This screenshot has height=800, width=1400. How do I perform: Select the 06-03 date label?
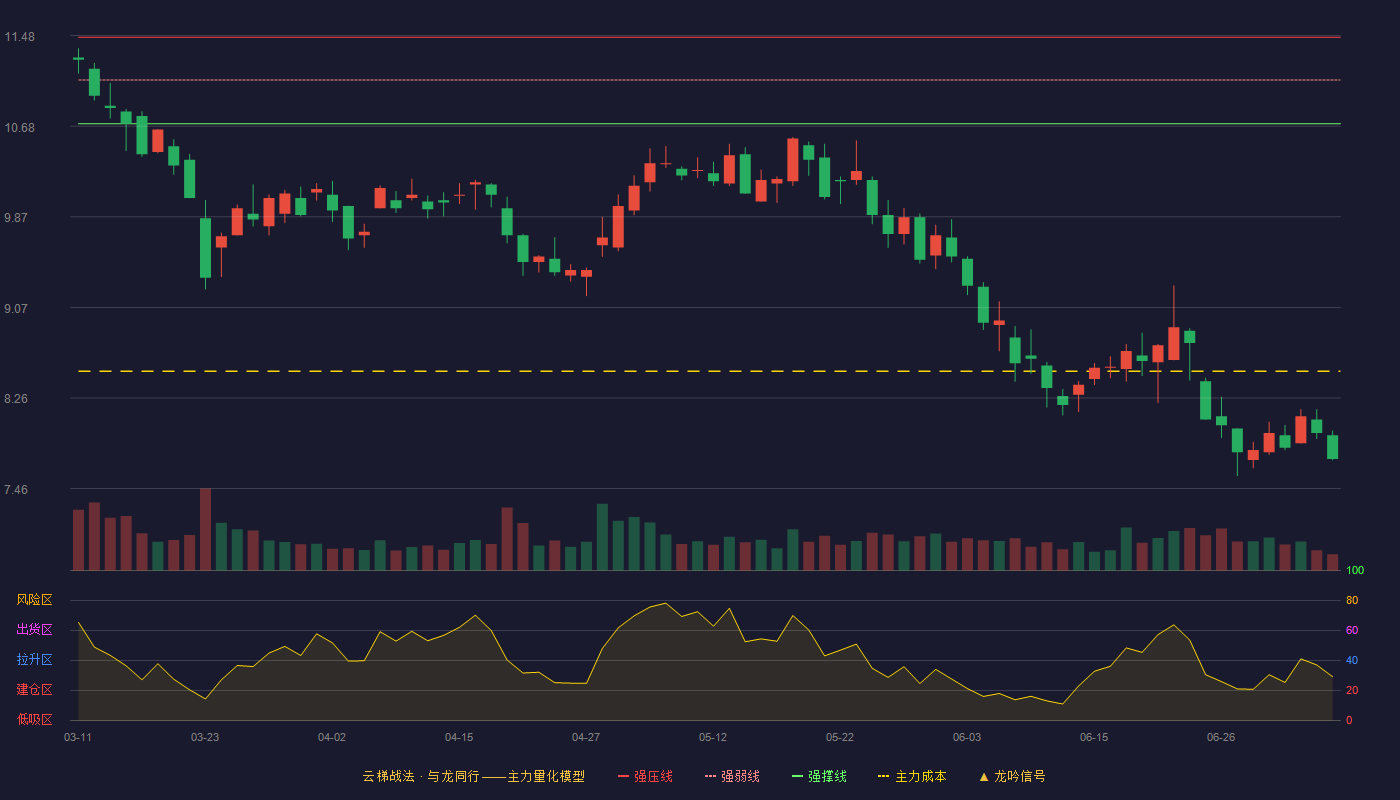[x=967, y=737]
